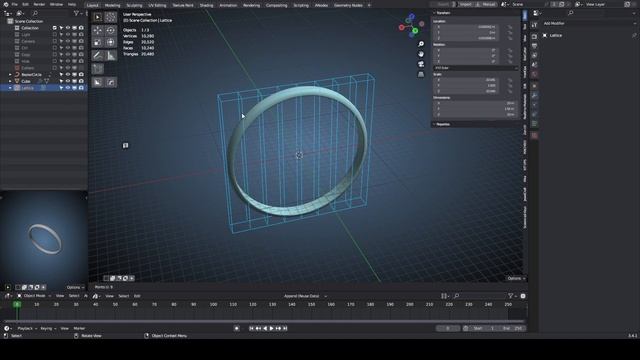Viewport: 640px width, 360px height.
Task: Hide the Cube object in viewport
Action: [68, 81]
